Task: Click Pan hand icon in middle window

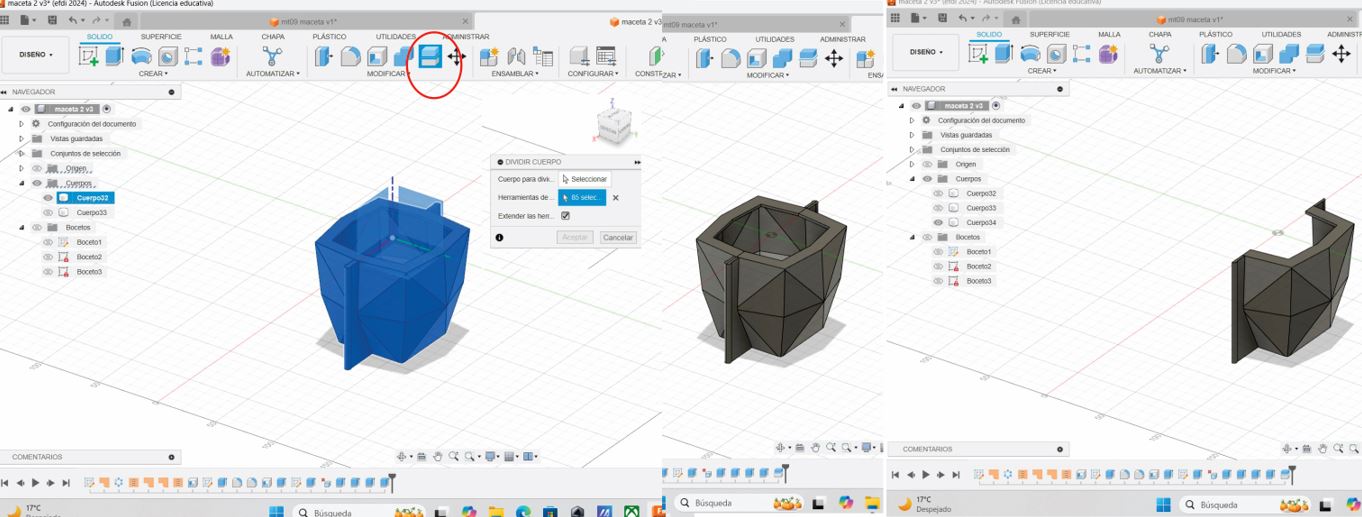Action: point(815,447)
